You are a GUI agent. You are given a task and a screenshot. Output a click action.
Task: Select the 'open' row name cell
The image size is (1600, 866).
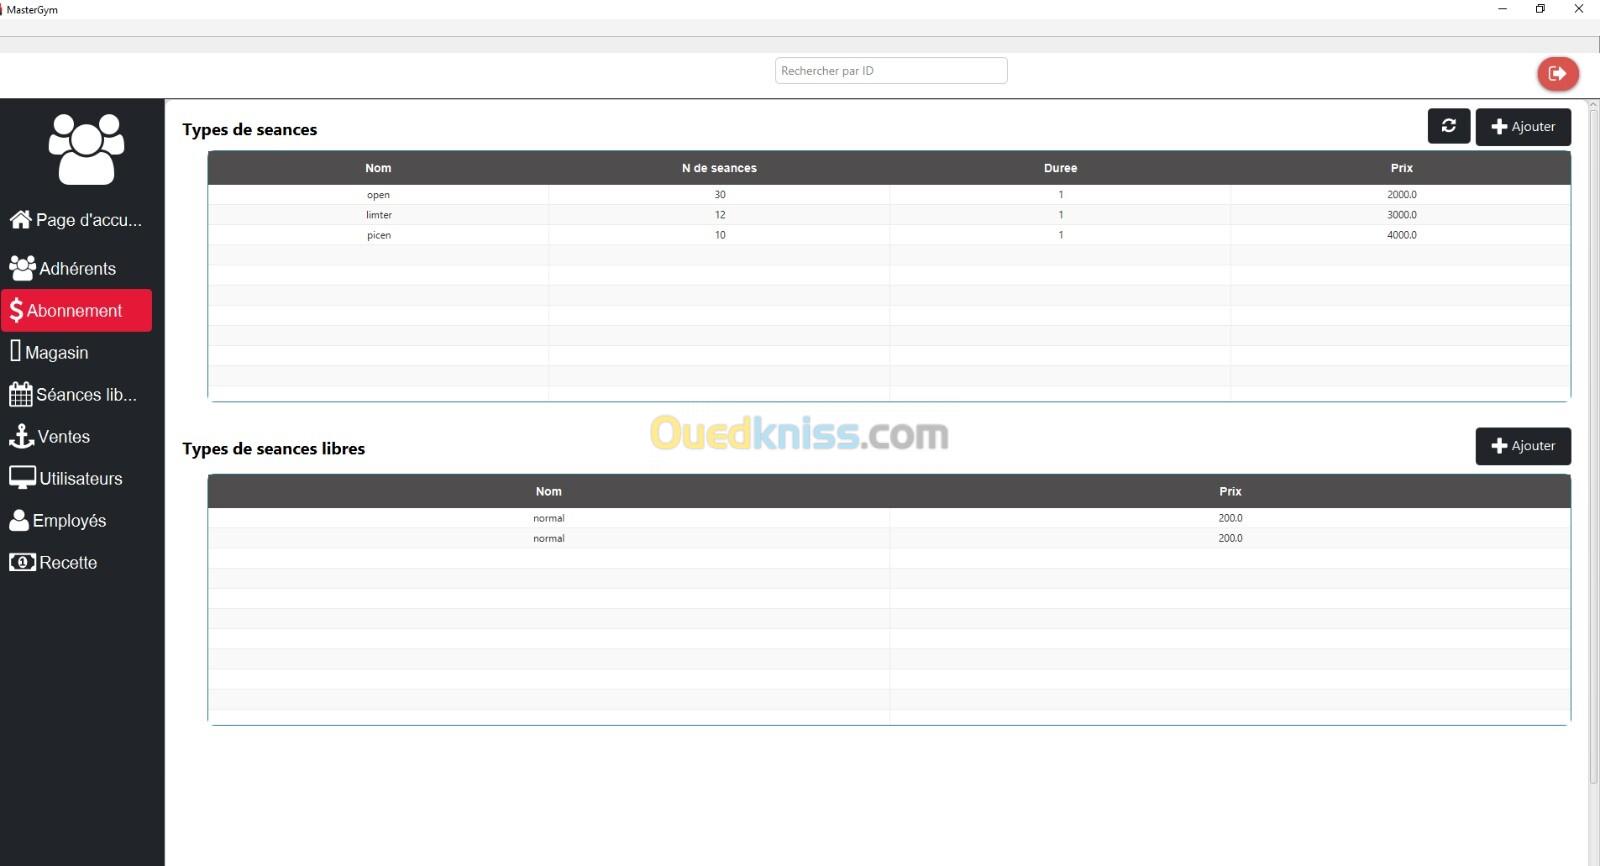[378, 195]
